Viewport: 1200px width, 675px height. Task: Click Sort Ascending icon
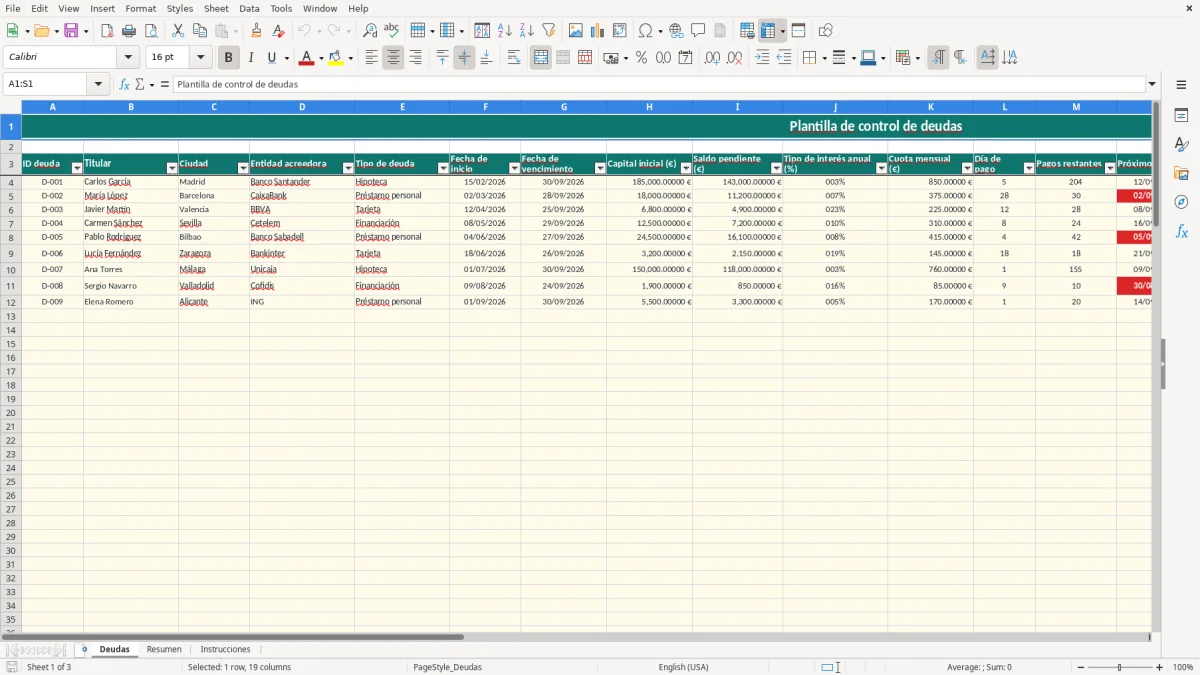[504, 31]
